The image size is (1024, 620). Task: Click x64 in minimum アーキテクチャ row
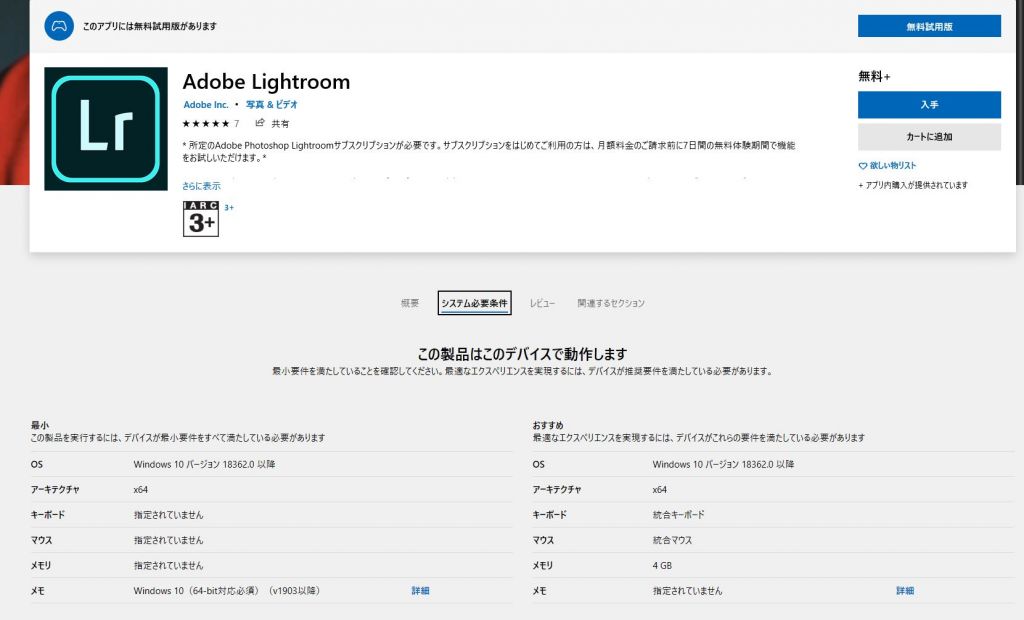coord(140,490)
